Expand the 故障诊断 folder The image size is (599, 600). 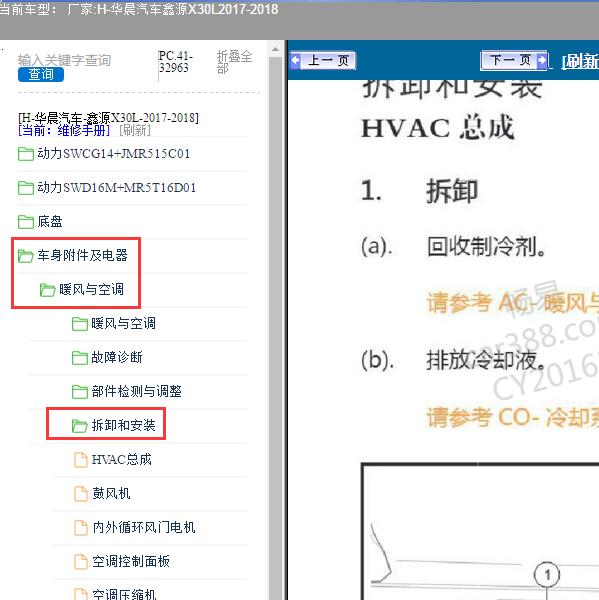117,357
